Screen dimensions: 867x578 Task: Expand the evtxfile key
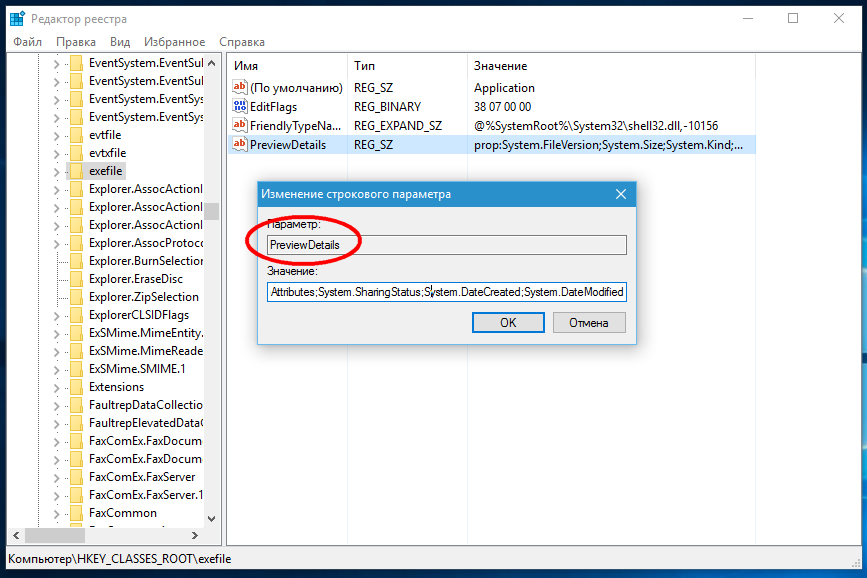pos(56,154)
